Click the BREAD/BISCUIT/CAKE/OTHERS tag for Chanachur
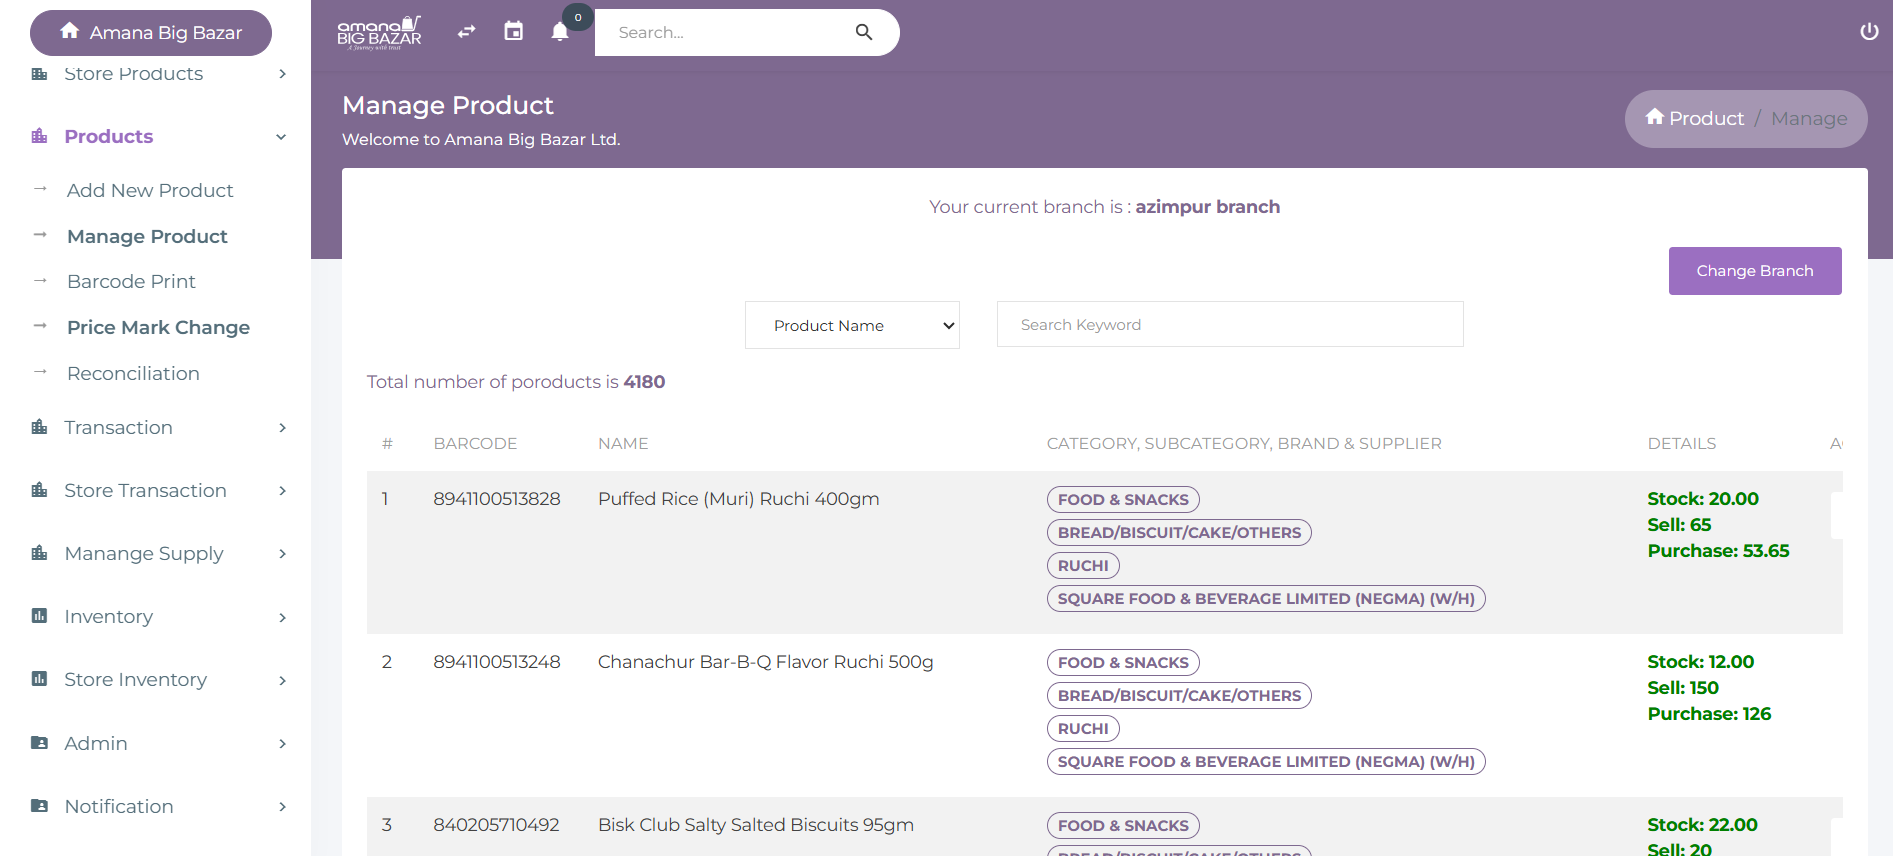Viewport: 1893px width, 856px height. click(x=1179, y=695)
